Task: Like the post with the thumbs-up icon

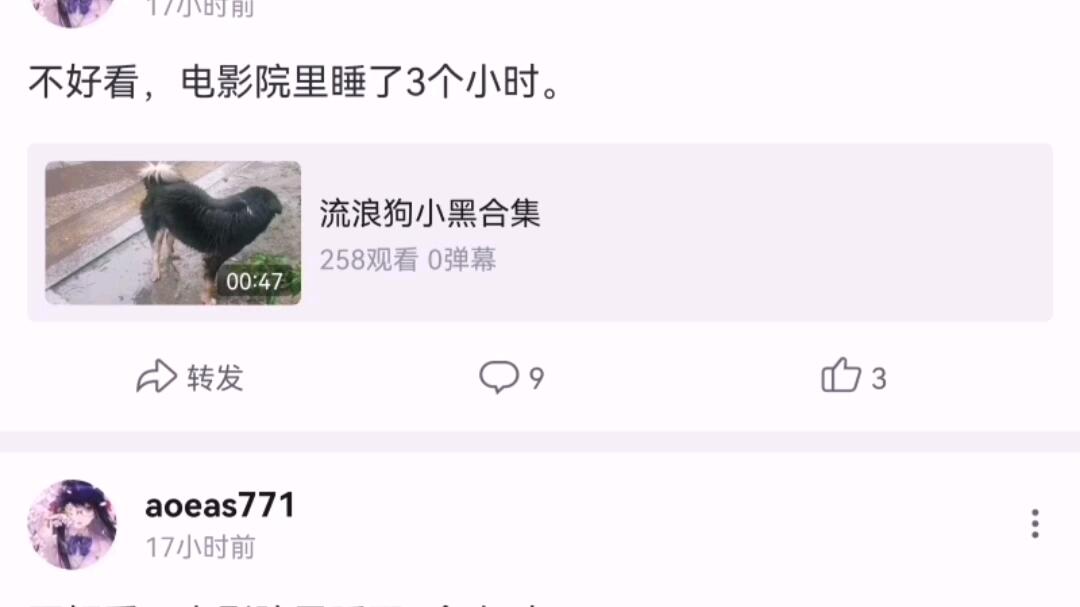Action: (841, 375)
